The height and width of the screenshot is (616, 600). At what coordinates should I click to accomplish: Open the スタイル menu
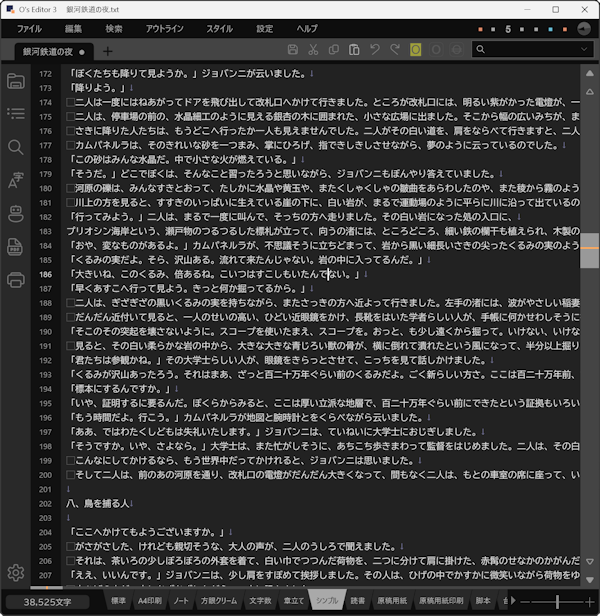point(219,29)
